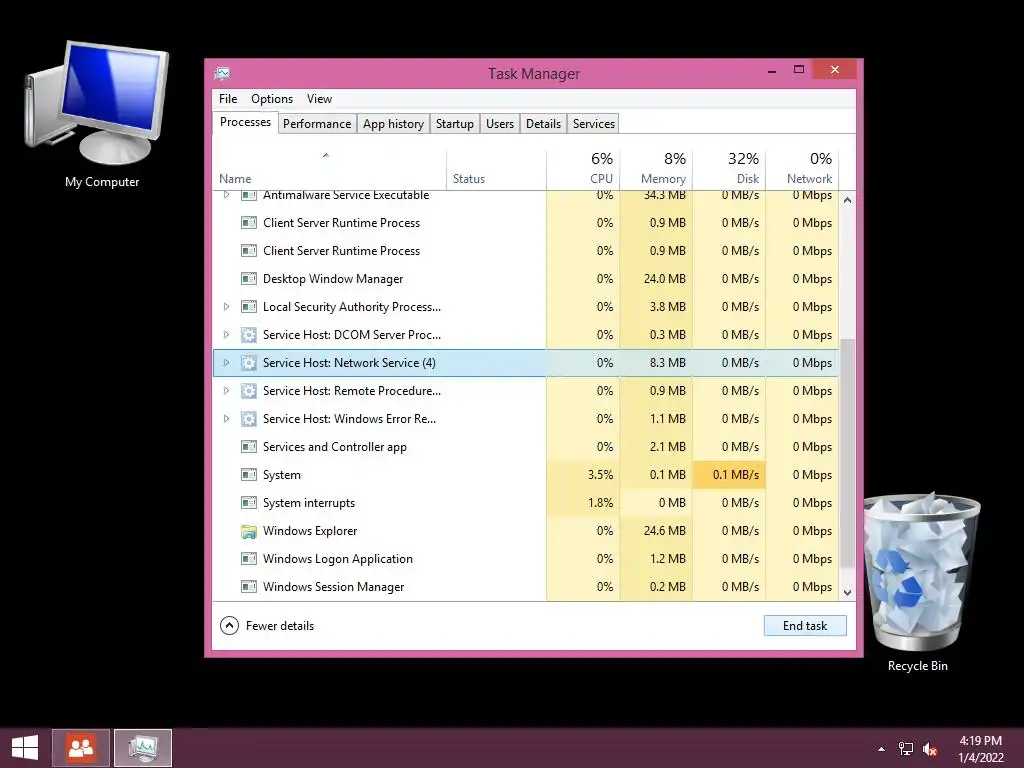Click the Antimalware Service Executable process icon
The width and height of the screenshot is (1024, 768).
point(249,195)
